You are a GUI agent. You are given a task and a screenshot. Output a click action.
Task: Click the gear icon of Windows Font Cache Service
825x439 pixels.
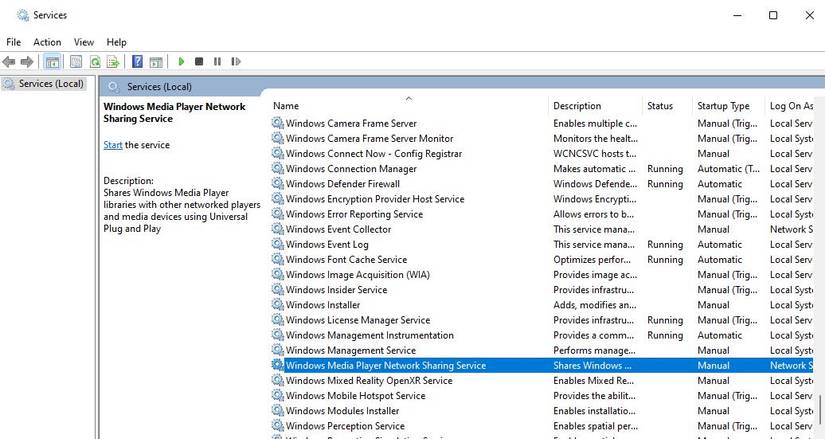pos(277,259)
